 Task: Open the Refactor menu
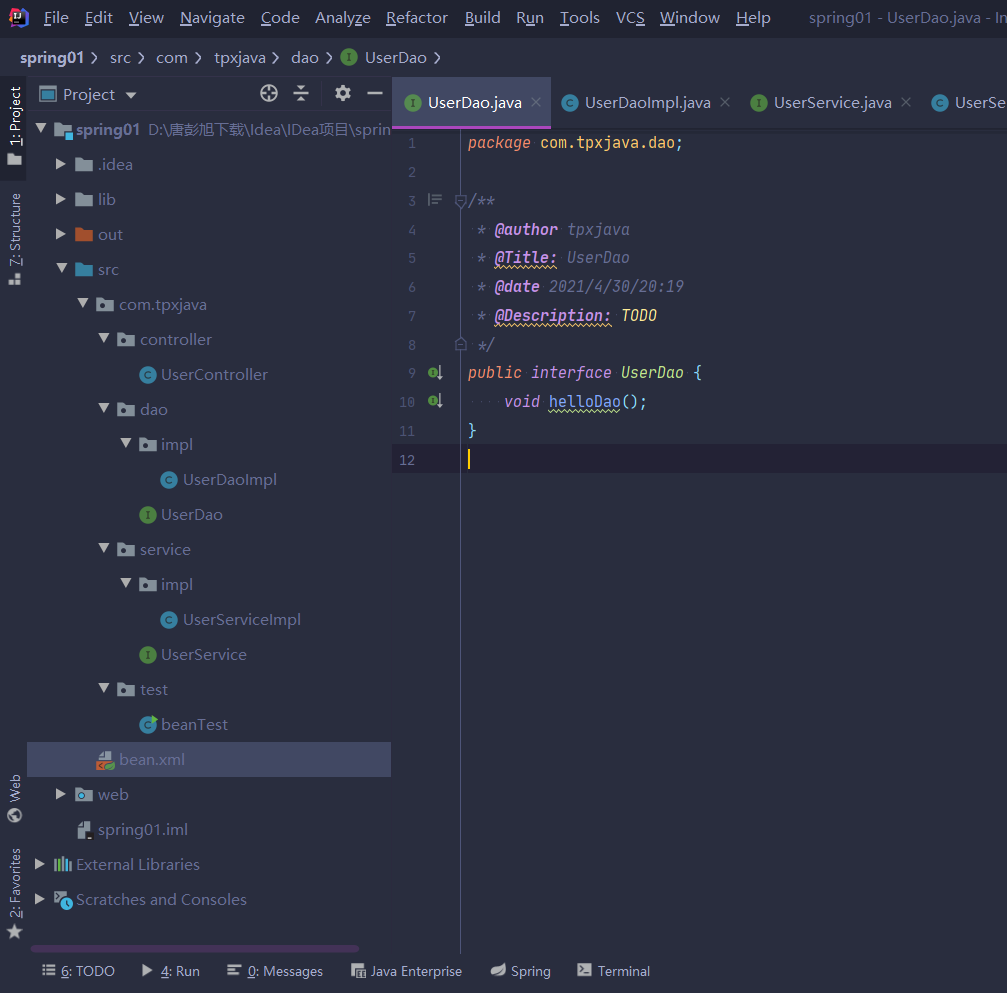click(x=416, y=18)
